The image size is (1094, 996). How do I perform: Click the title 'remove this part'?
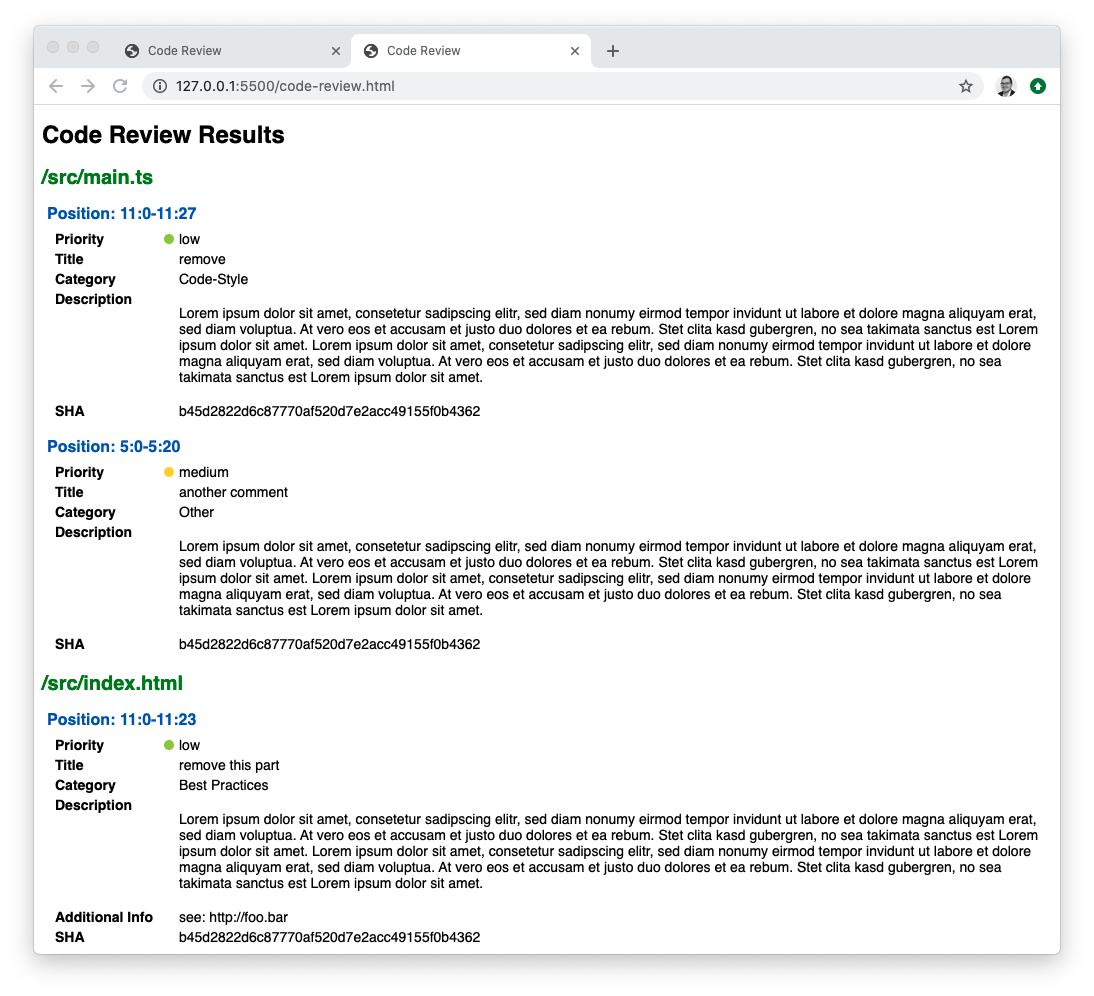coord(229,765)
